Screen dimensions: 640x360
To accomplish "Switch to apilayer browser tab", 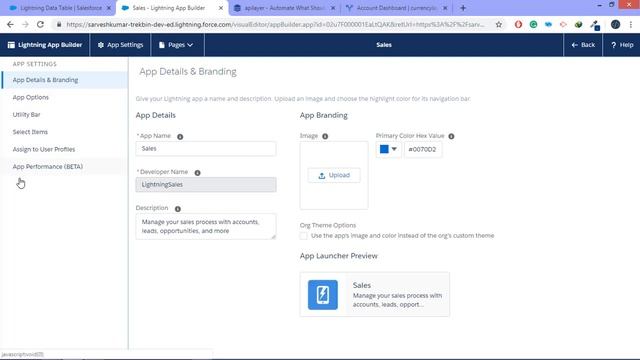I will pyautogui.click(x=284, y=8).
